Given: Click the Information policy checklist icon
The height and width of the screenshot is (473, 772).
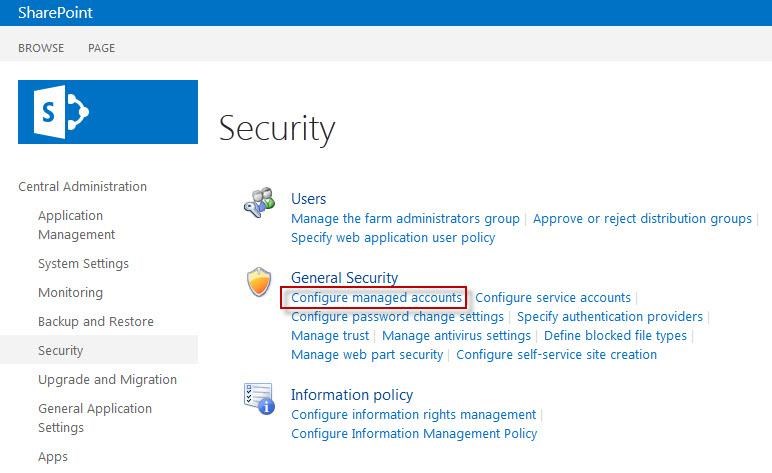Looking at the screenshot, I should pos(259,399).
